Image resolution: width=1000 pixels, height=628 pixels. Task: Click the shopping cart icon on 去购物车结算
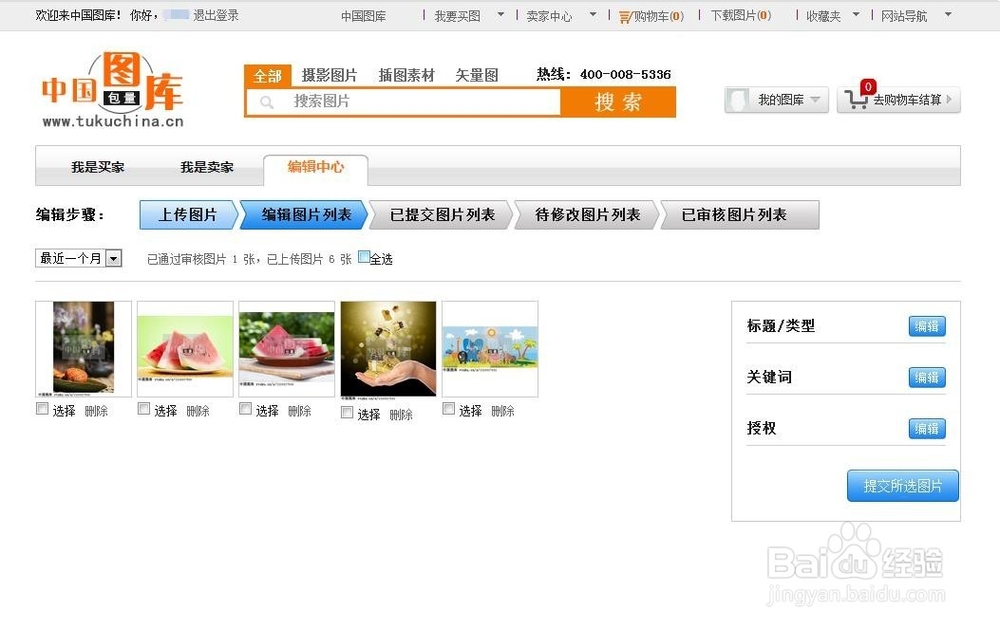[x=855, y=99]
